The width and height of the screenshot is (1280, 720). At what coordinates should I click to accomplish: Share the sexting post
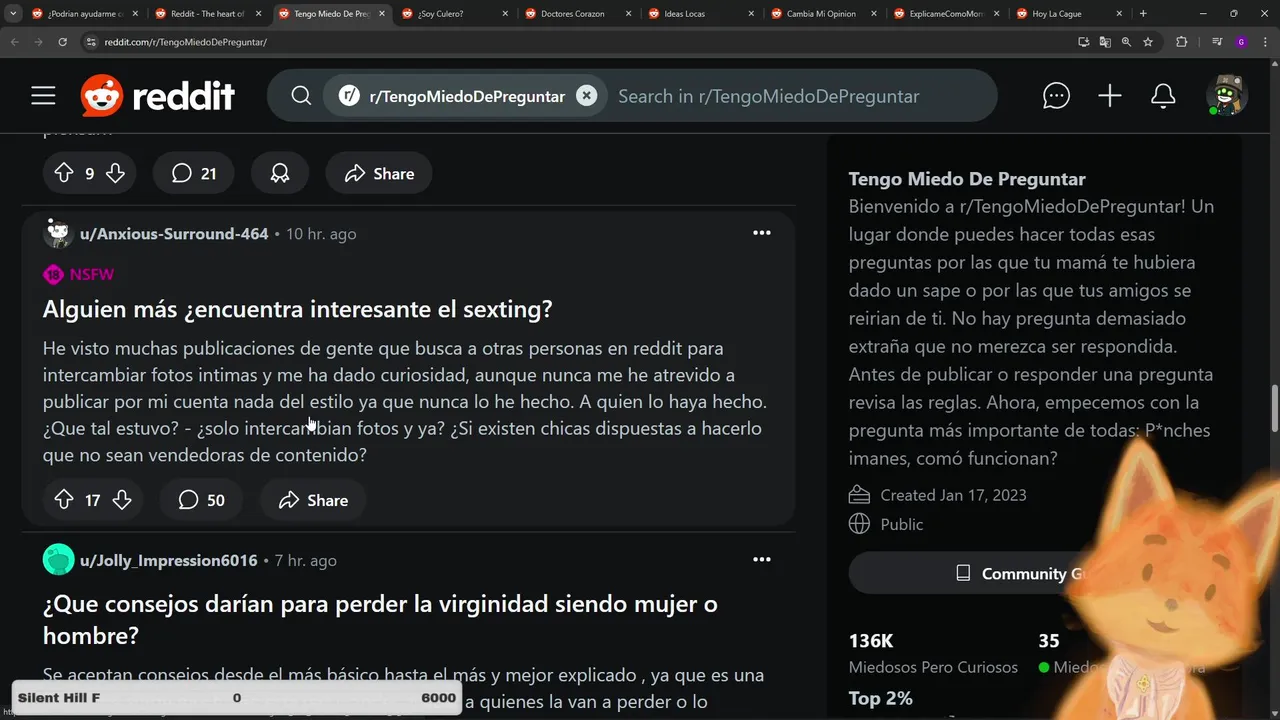pos(313,500)
